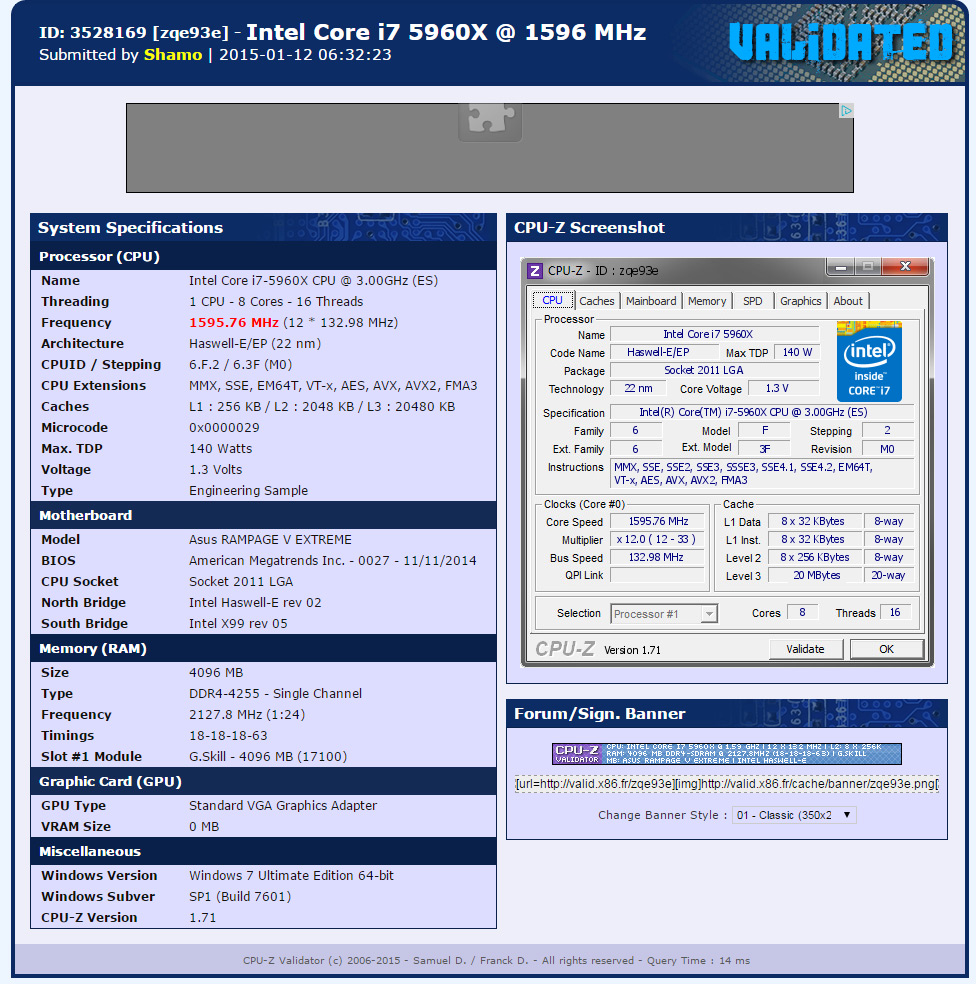The height and width of the screenshot is (984, 976).
Task: Click the Code Name Haswell-E/EP field
Action: click(664, 353)
